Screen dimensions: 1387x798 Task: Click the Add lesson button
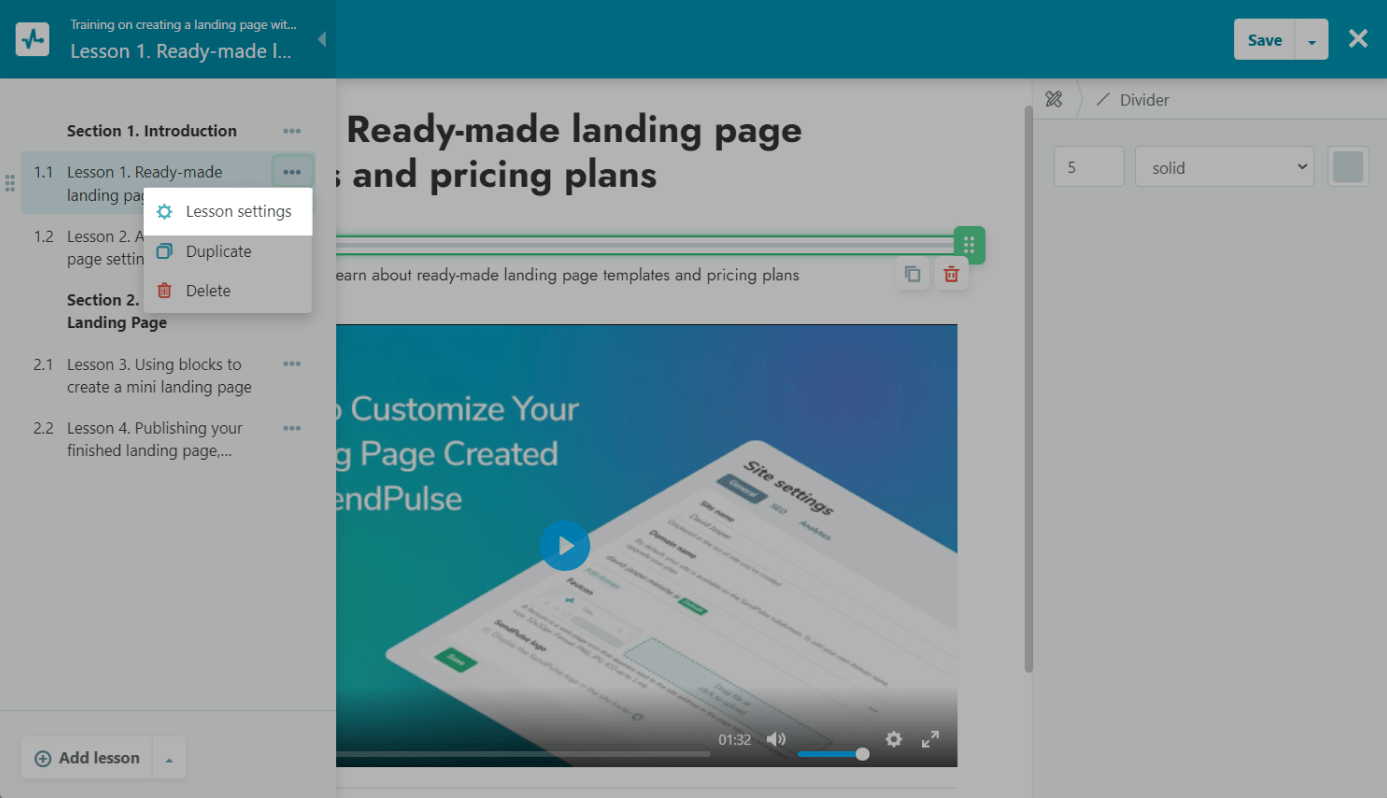(x=87, y=758)
